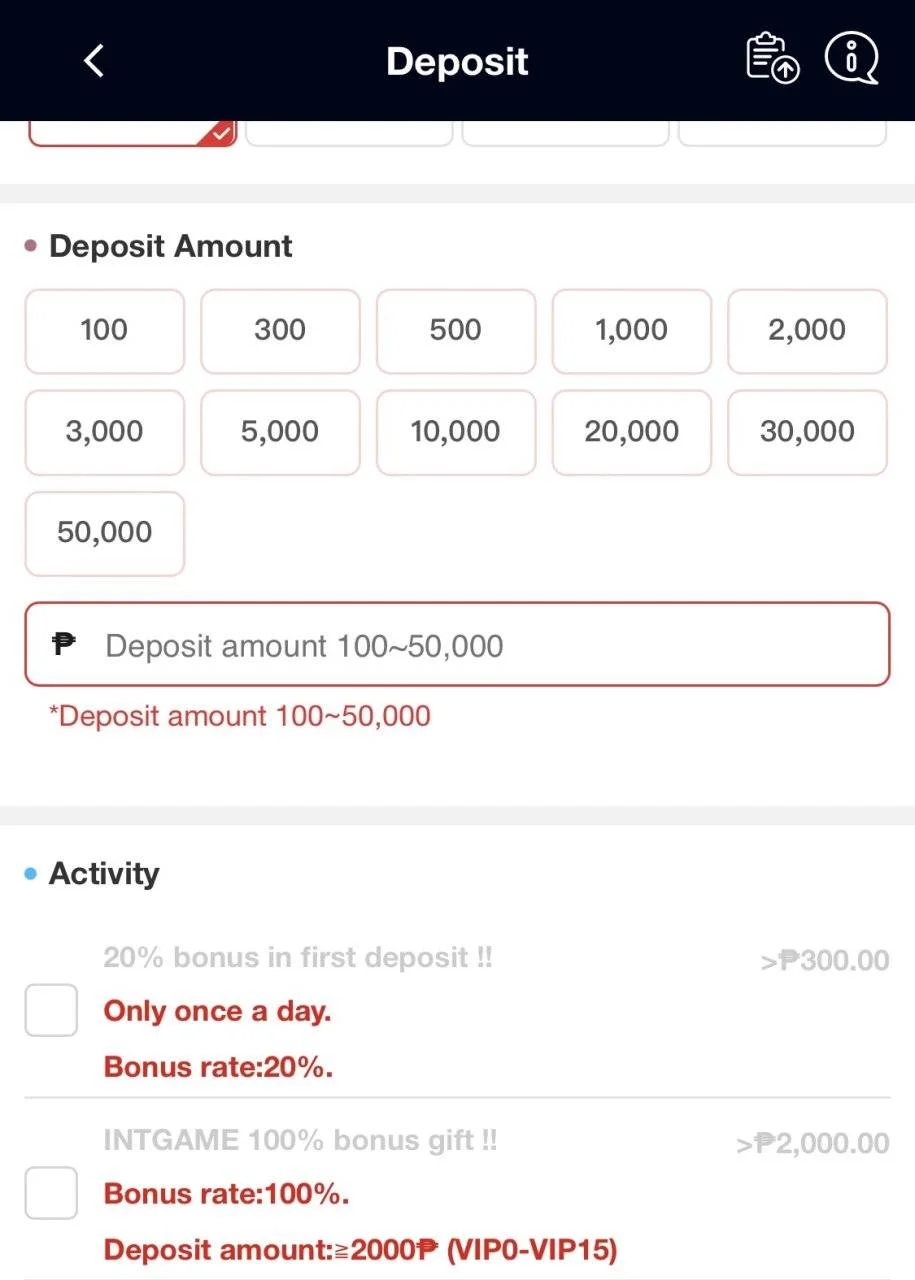Viewport: 915px width, 1280px height.
Task: Select the currently checked payment method card
Action: pyautogui.click(x=132, y=134)
